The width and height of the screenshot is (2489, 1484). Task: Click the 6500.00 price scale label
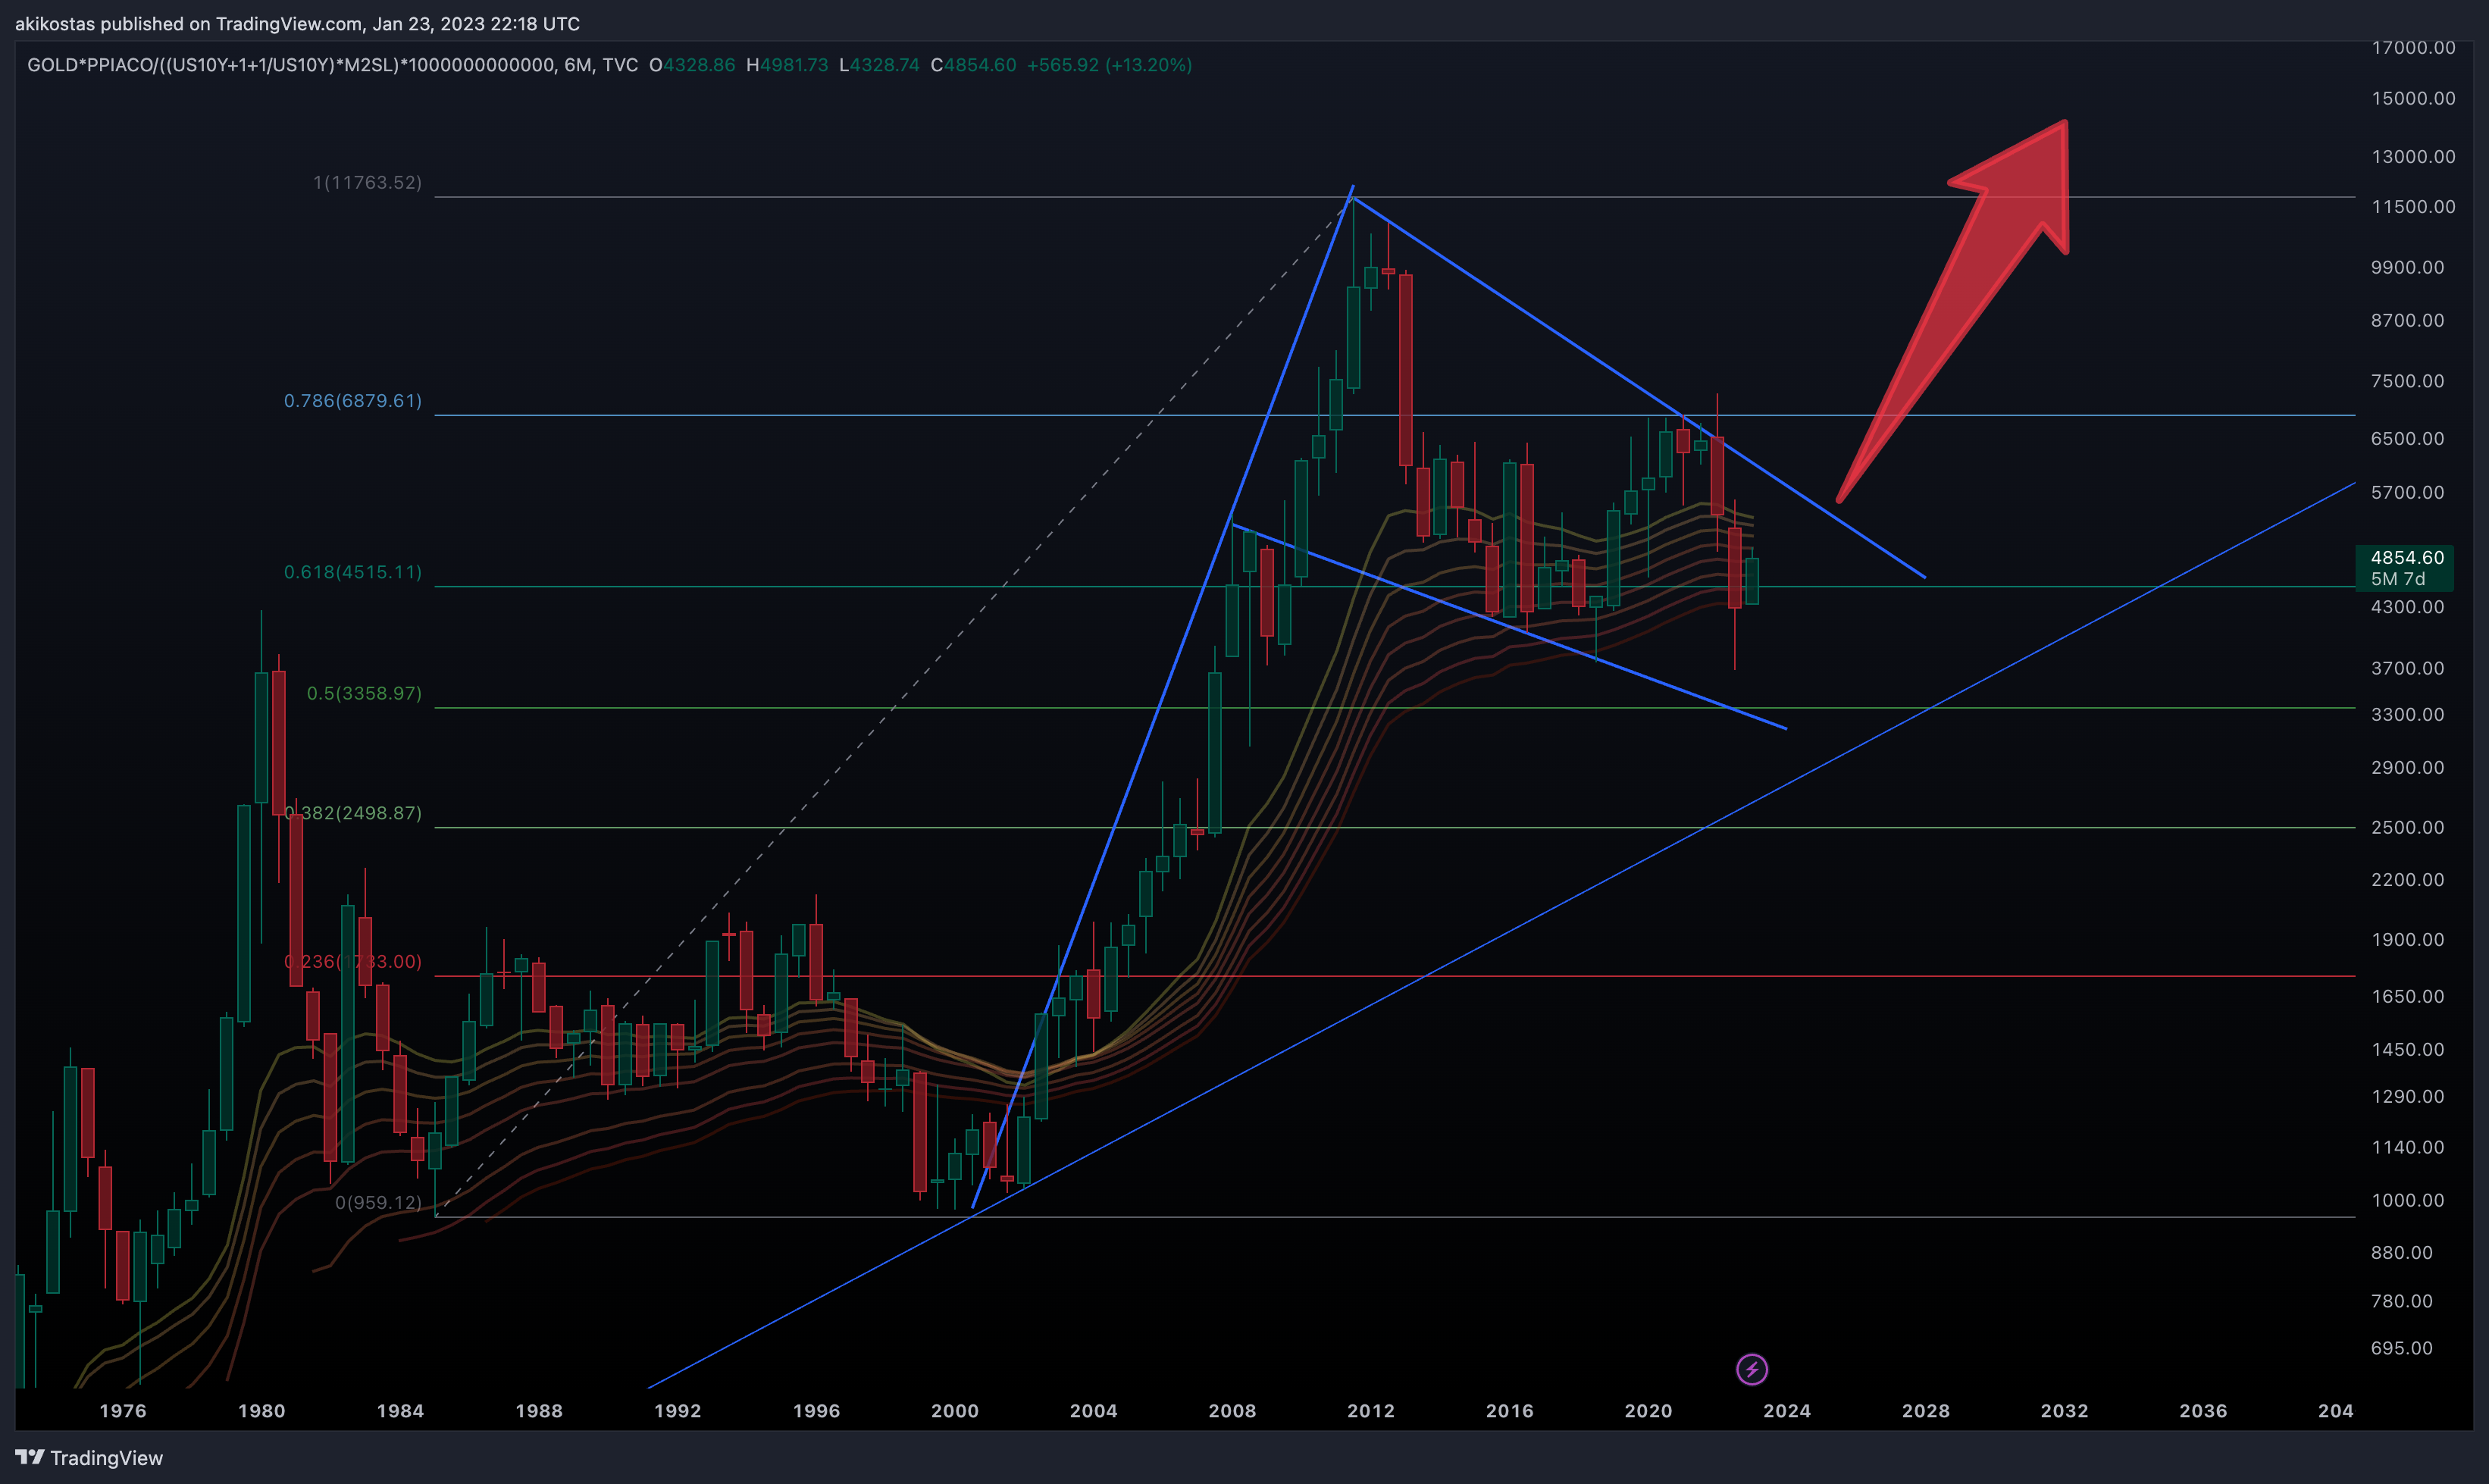pyautogui.click(x=2407, y=438)
